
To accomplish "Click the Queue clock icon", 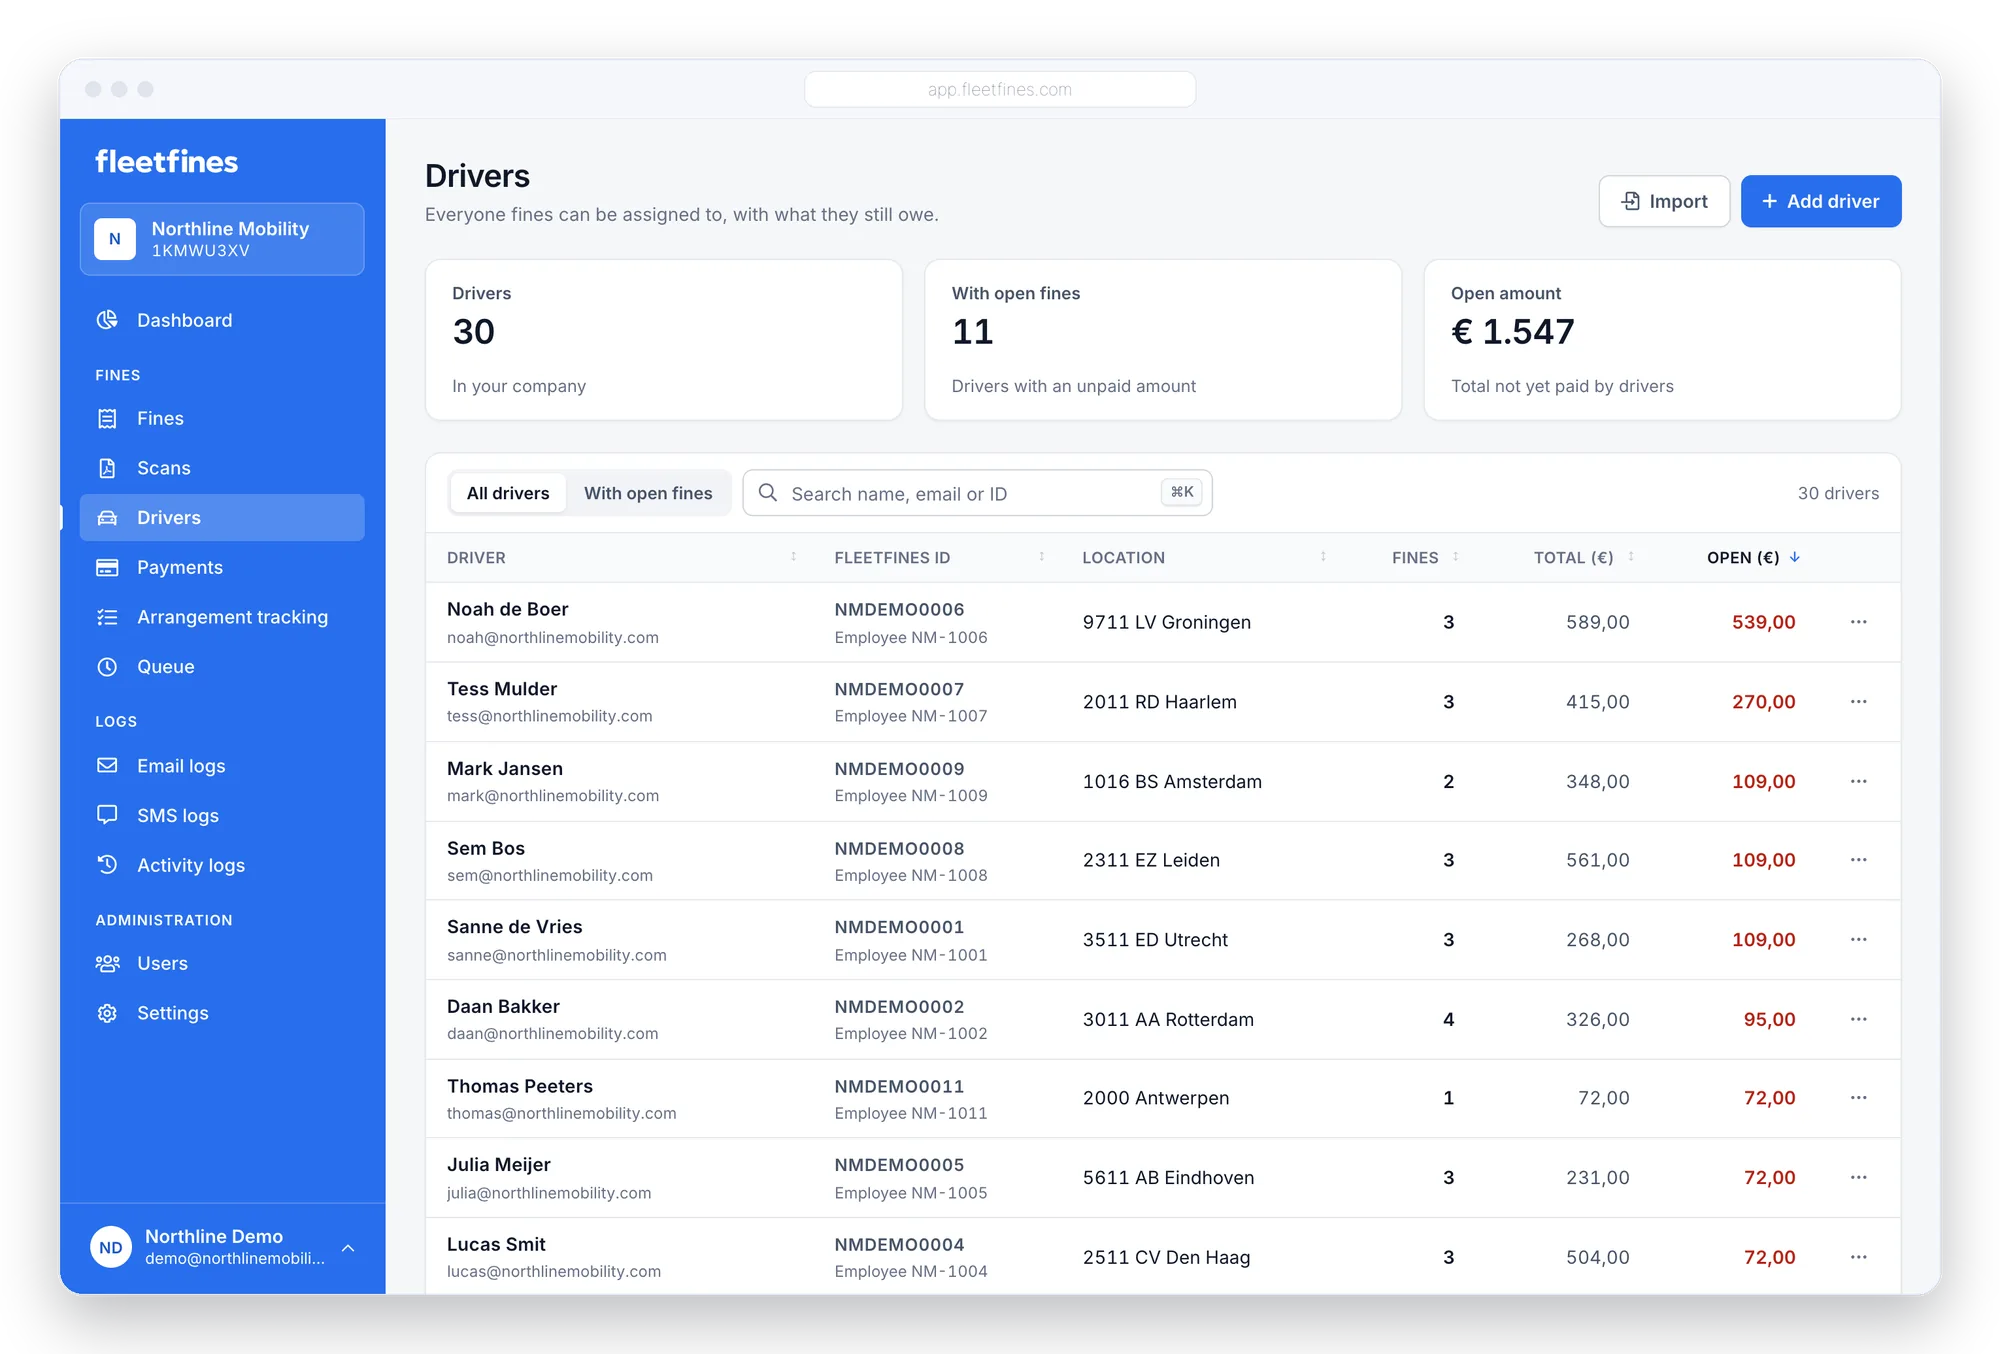I will pyautogui.click(x=107, y=667).
